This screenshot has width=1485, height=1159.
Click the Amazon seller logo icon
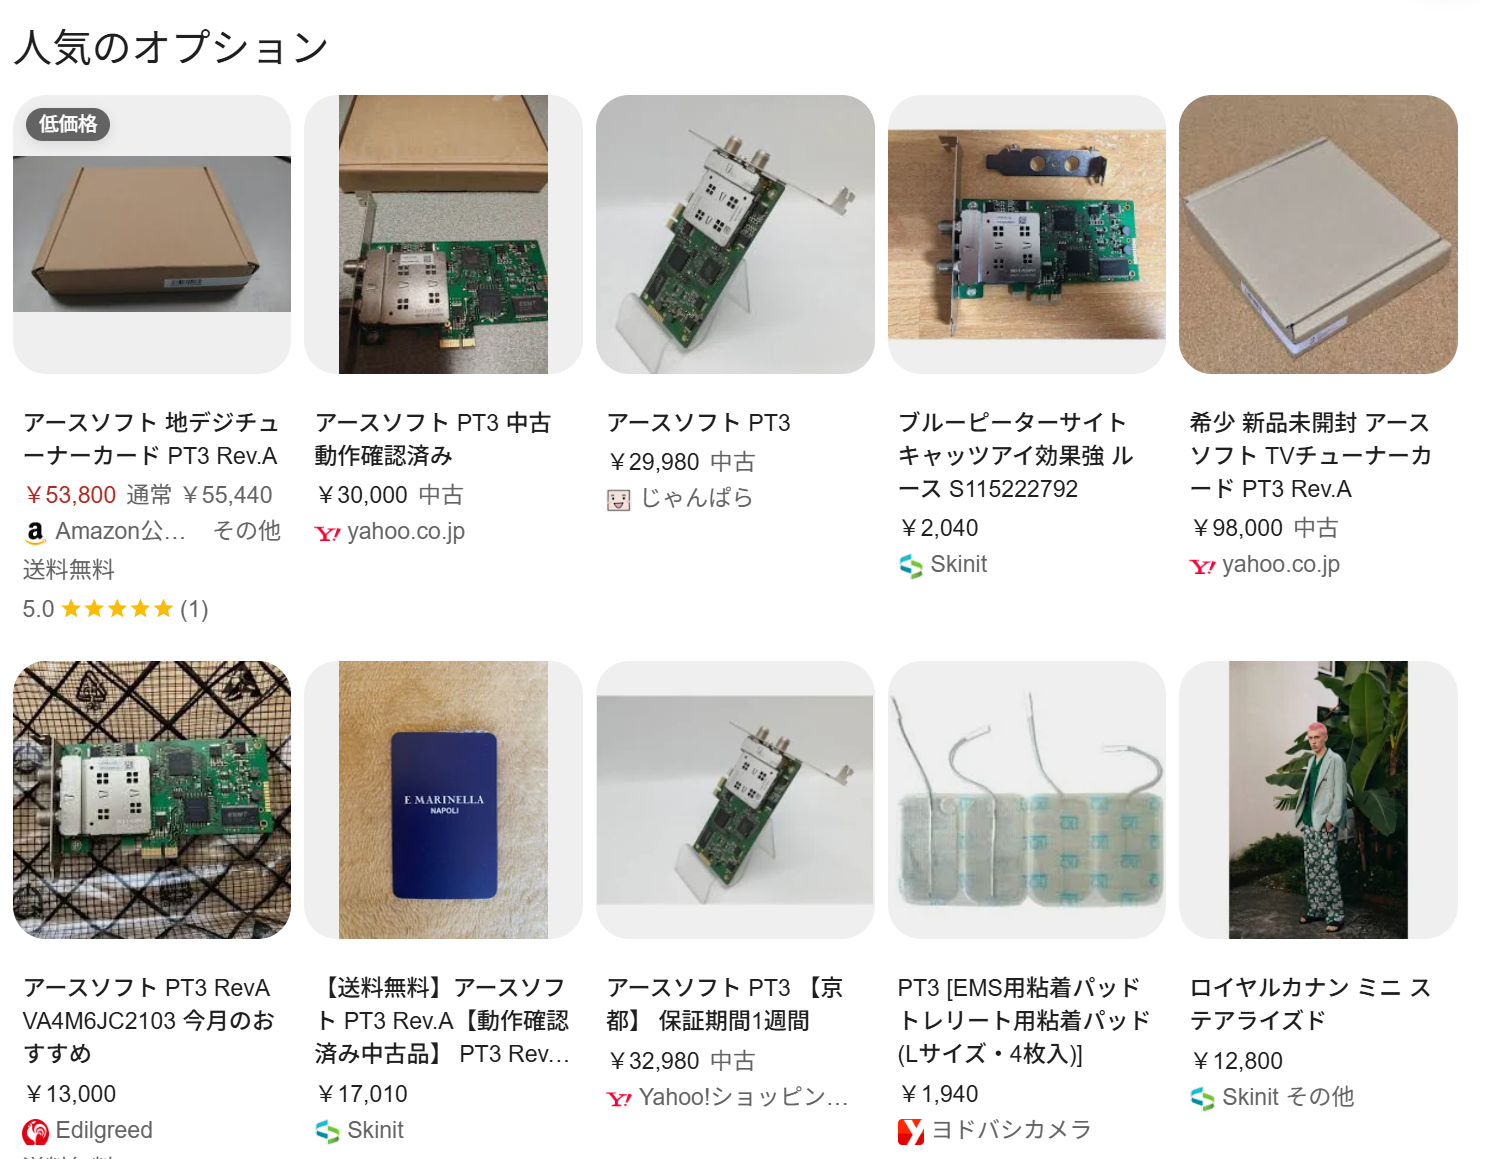click(35, 532)
